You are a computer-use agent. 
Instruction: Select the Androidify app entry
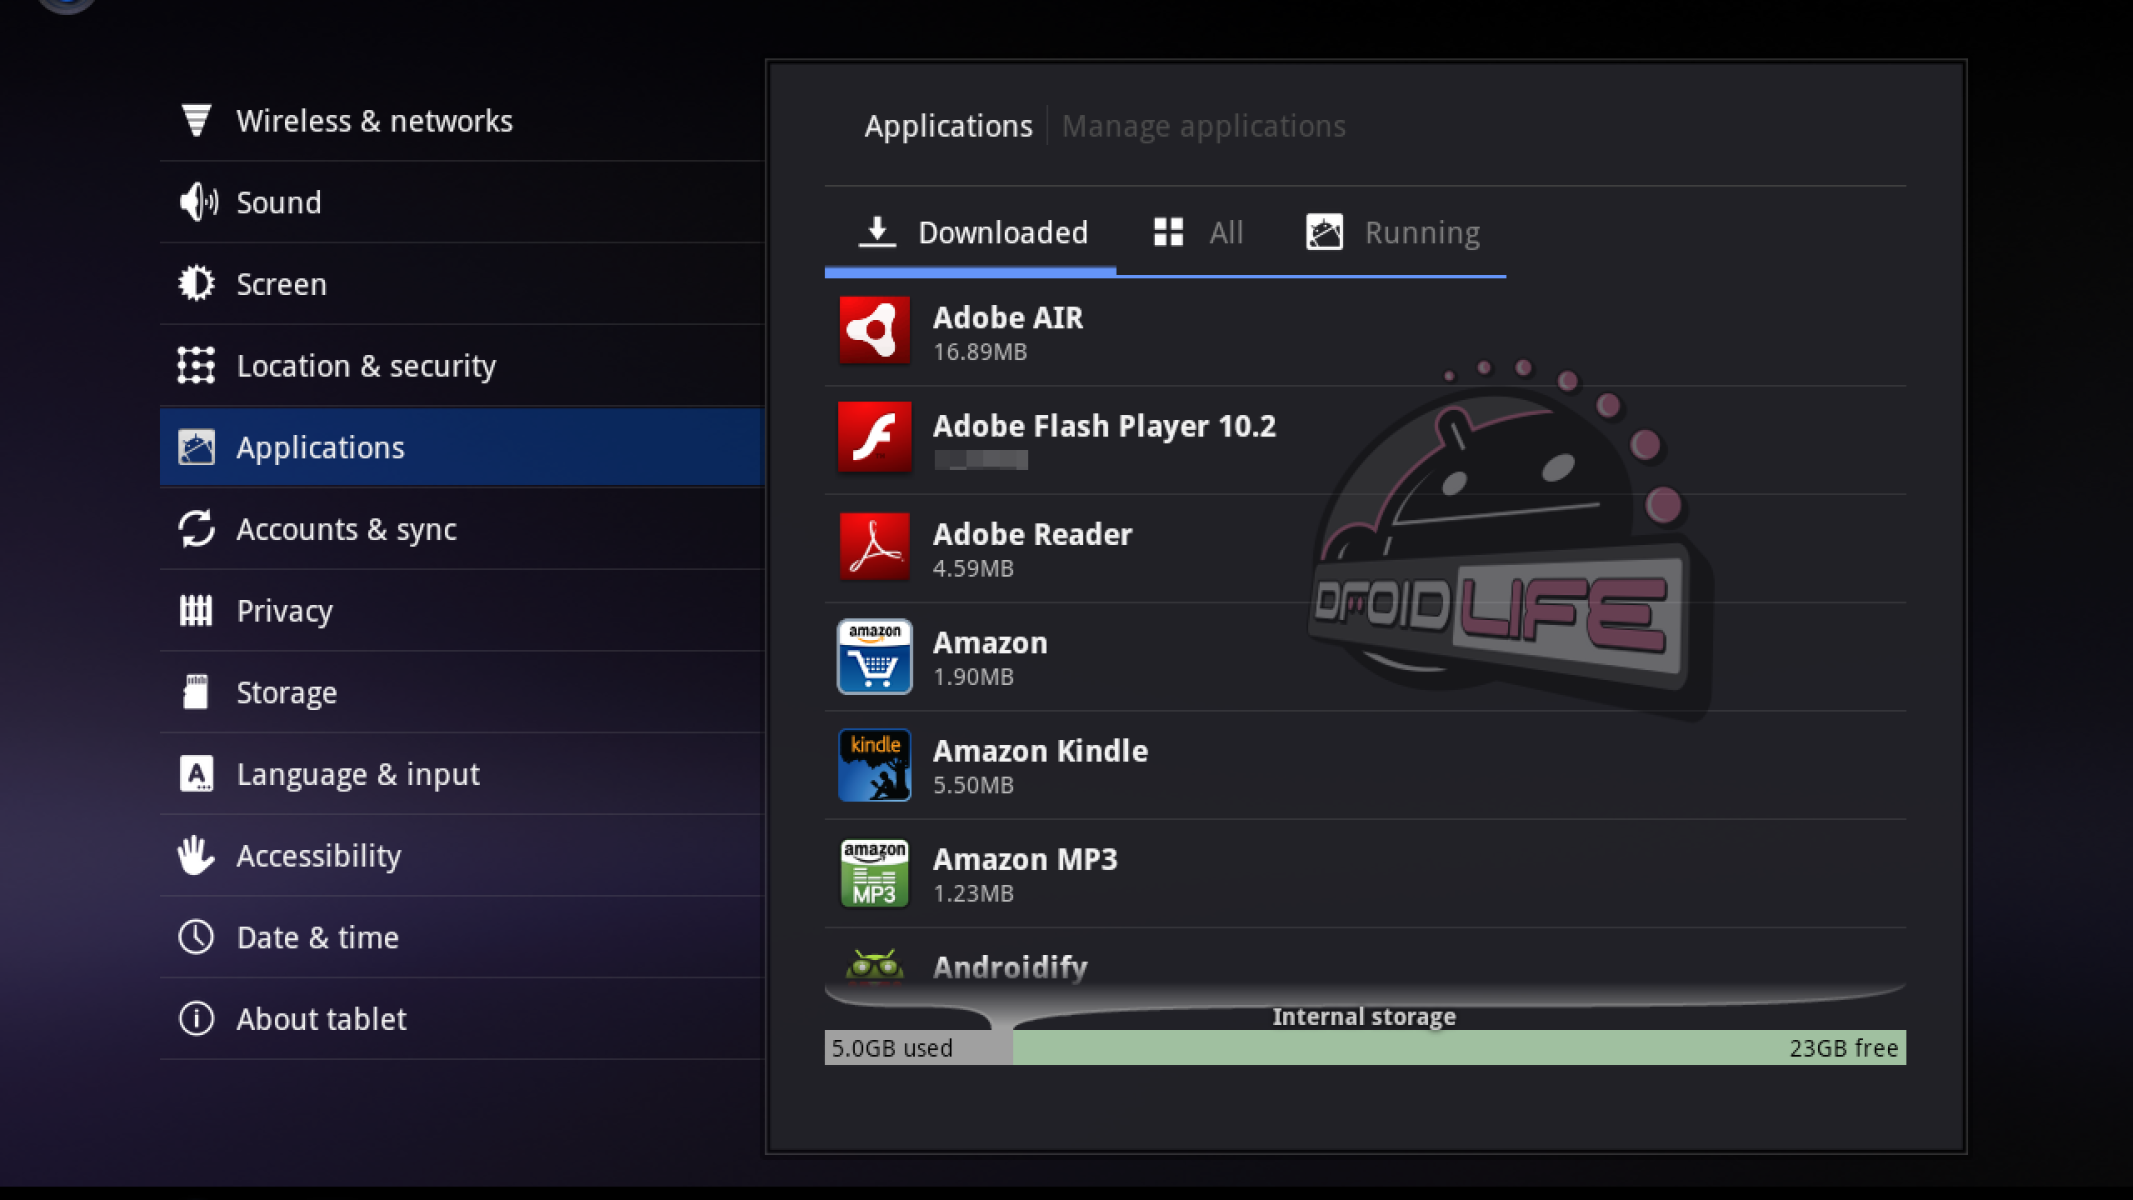coord(1010,967)
